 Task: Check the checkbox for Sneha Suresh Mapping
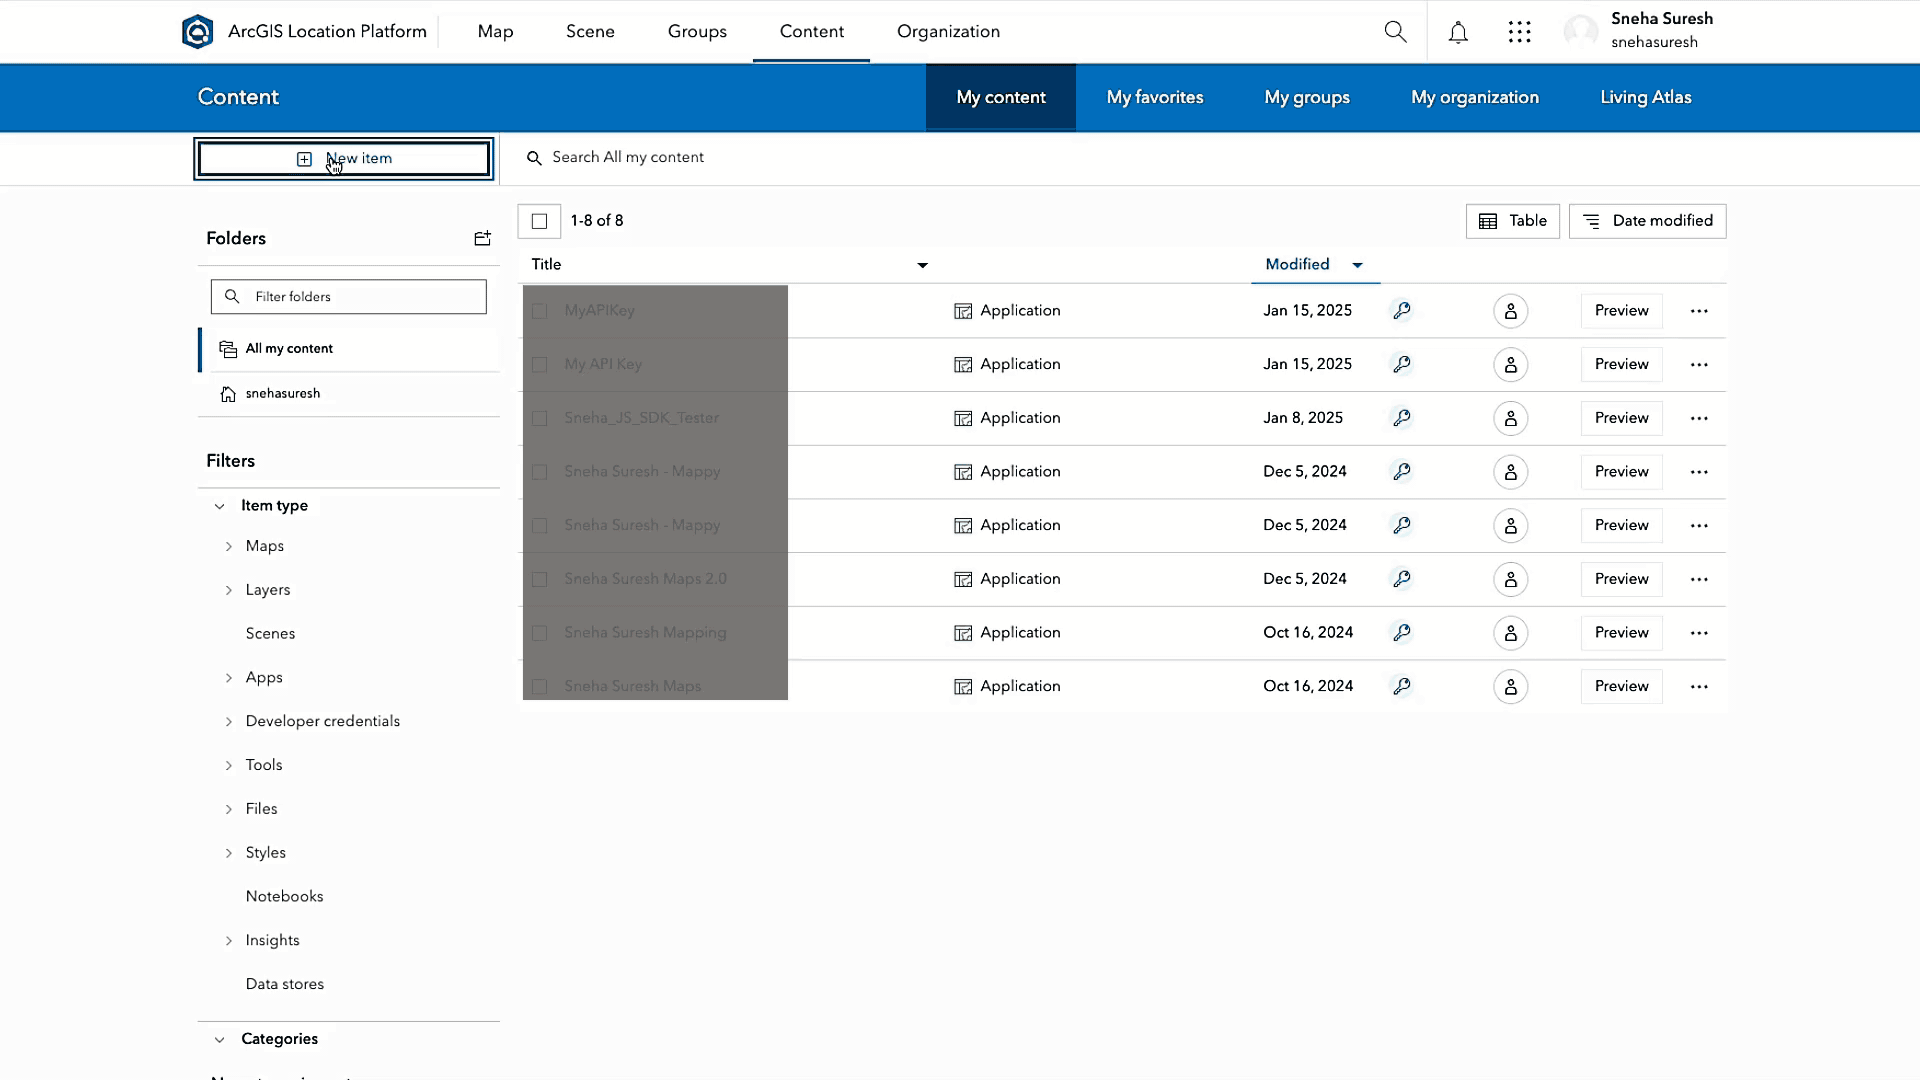click(x=540, y=632)
